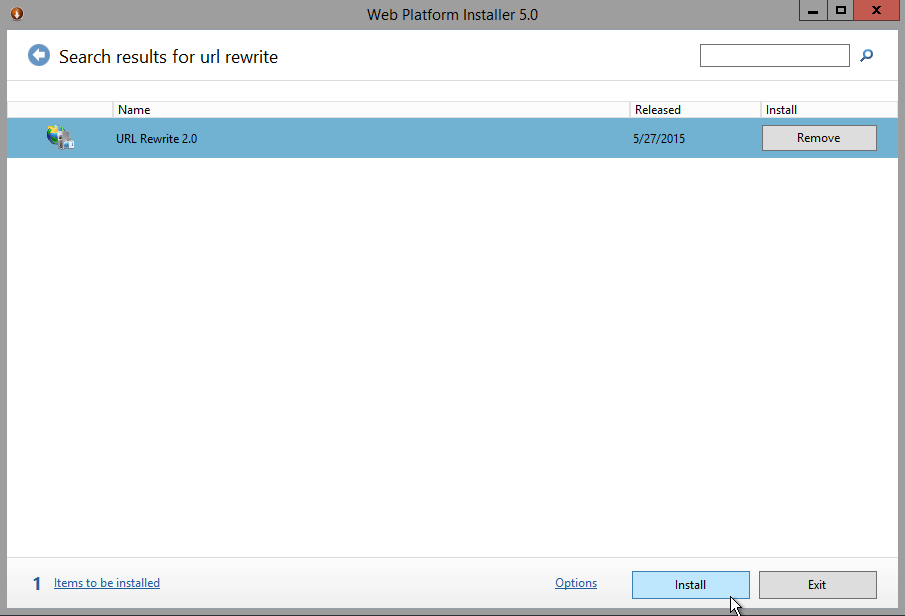Click the URL Rewrite product icon
This screenshot has width=905, height=616.
tap(60, 138)
